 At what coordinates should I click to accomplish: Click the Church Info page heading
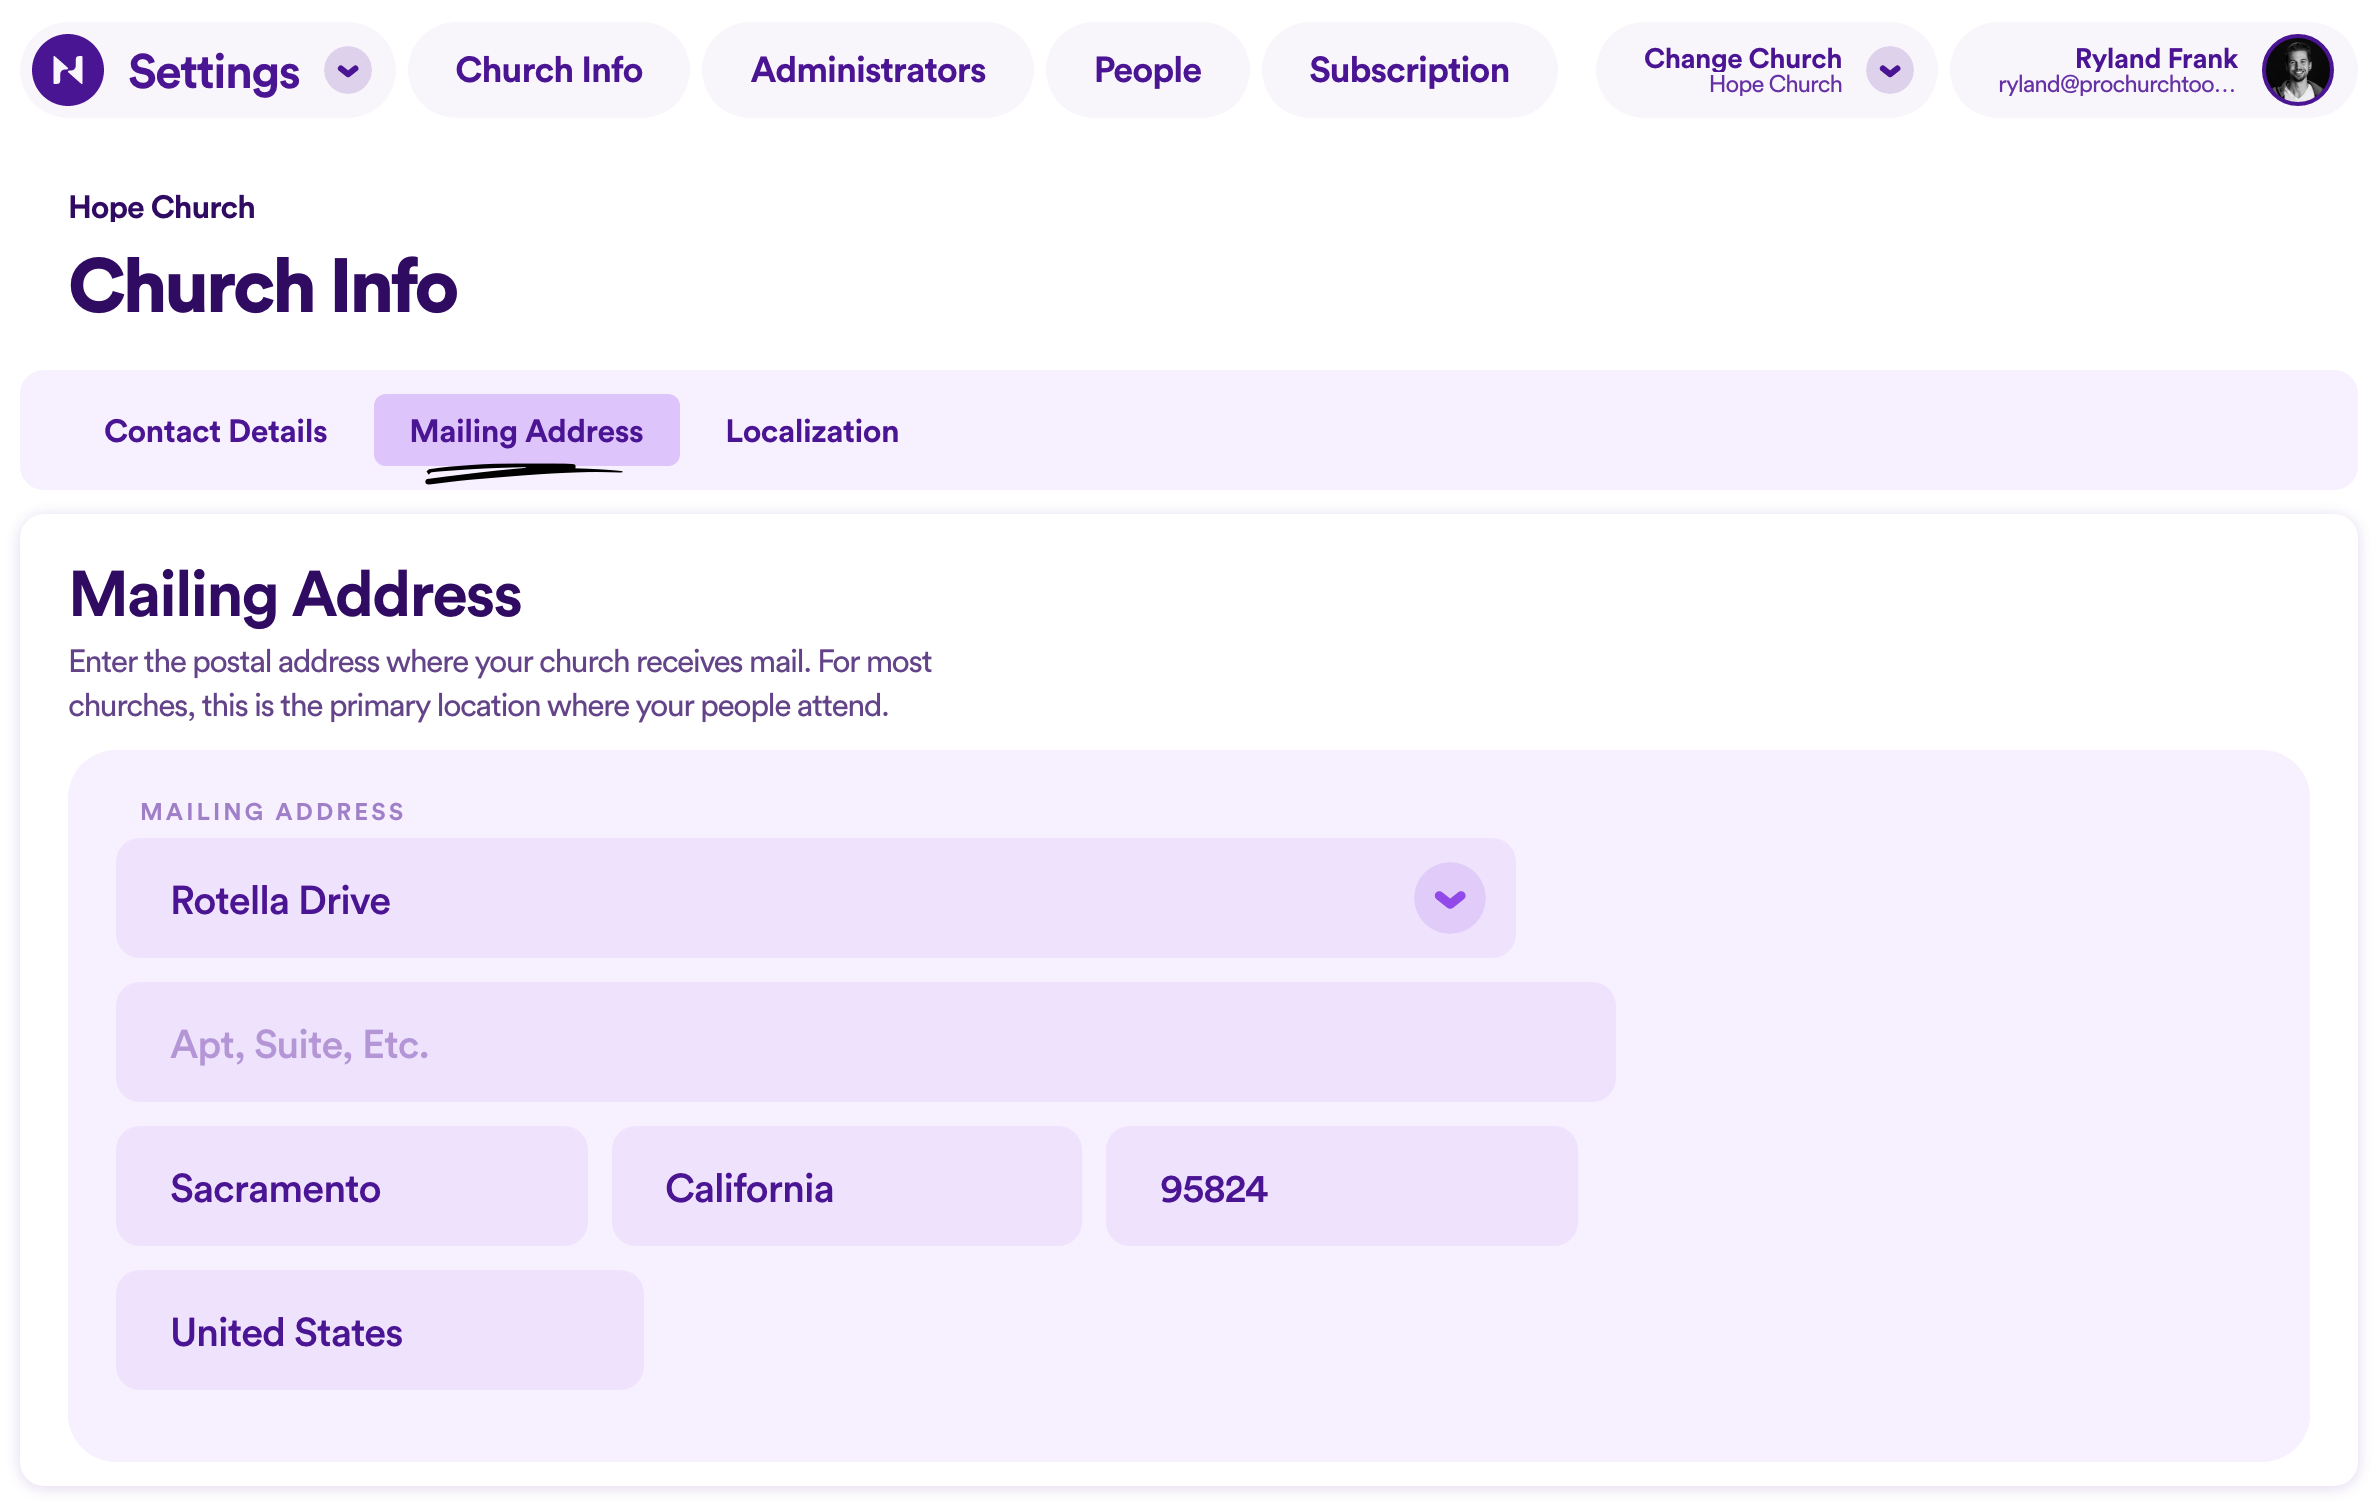coord(263,286)
